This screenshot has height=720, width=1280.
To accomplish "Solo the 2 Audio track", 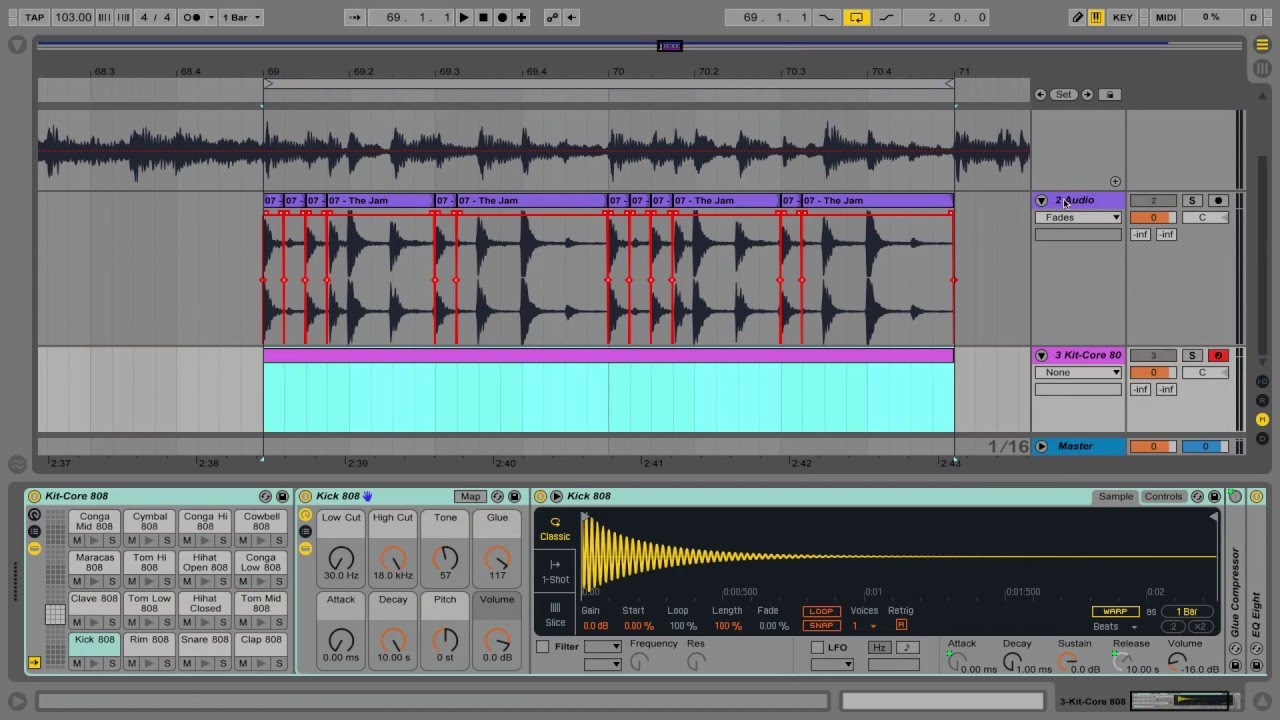I will 1192,201.
